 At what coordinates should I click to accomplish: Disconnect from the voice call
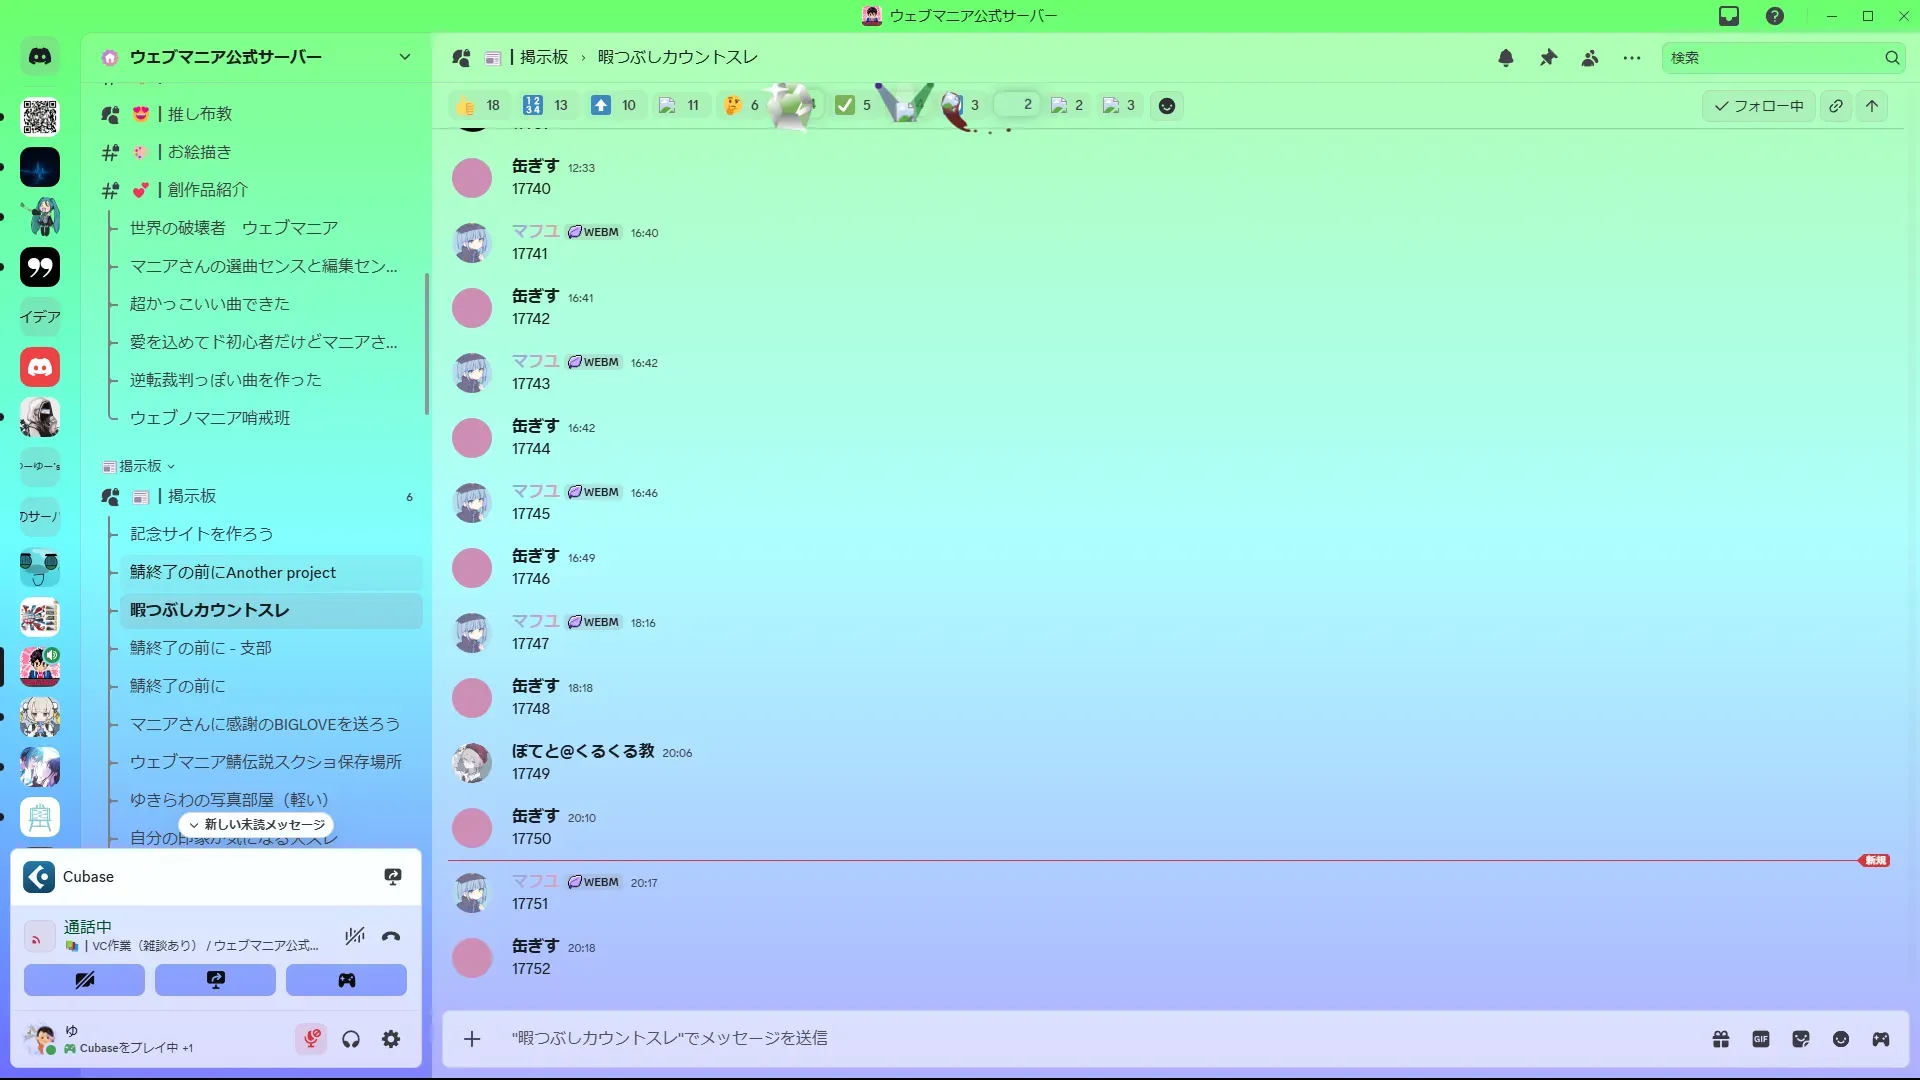point(391,937)
